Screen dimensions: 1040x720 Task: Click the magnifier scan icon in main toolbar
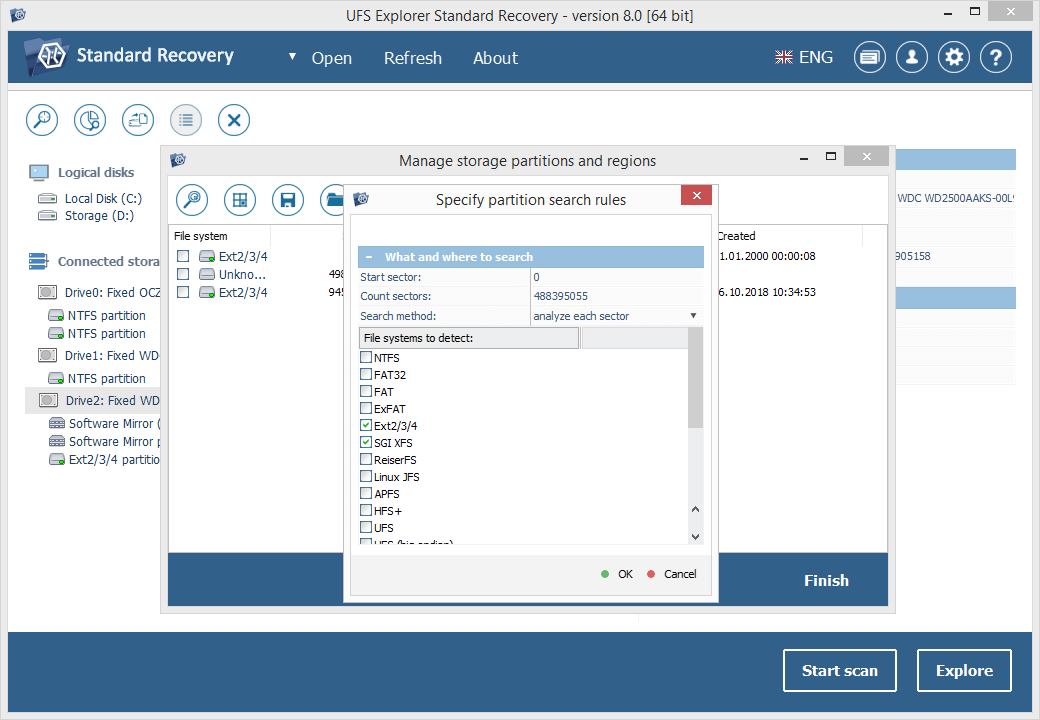click(42, 120)
